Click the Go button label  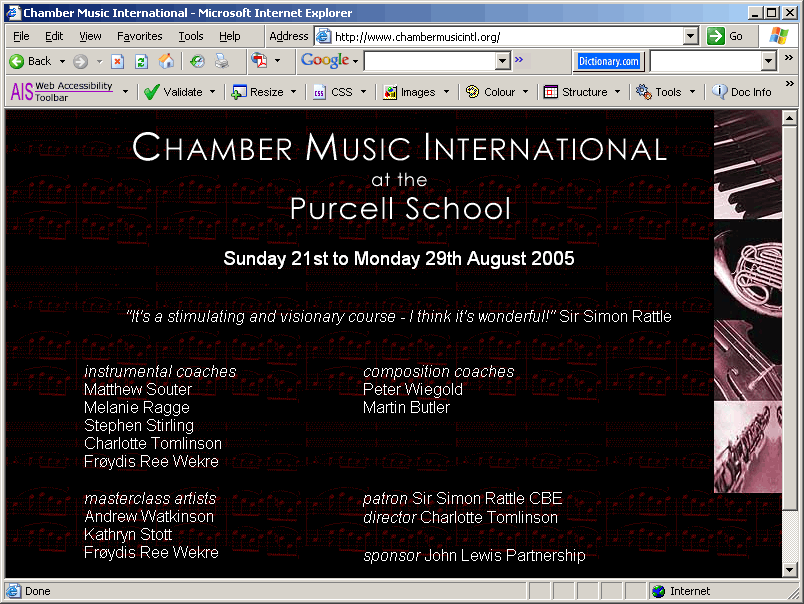point(736,36)
